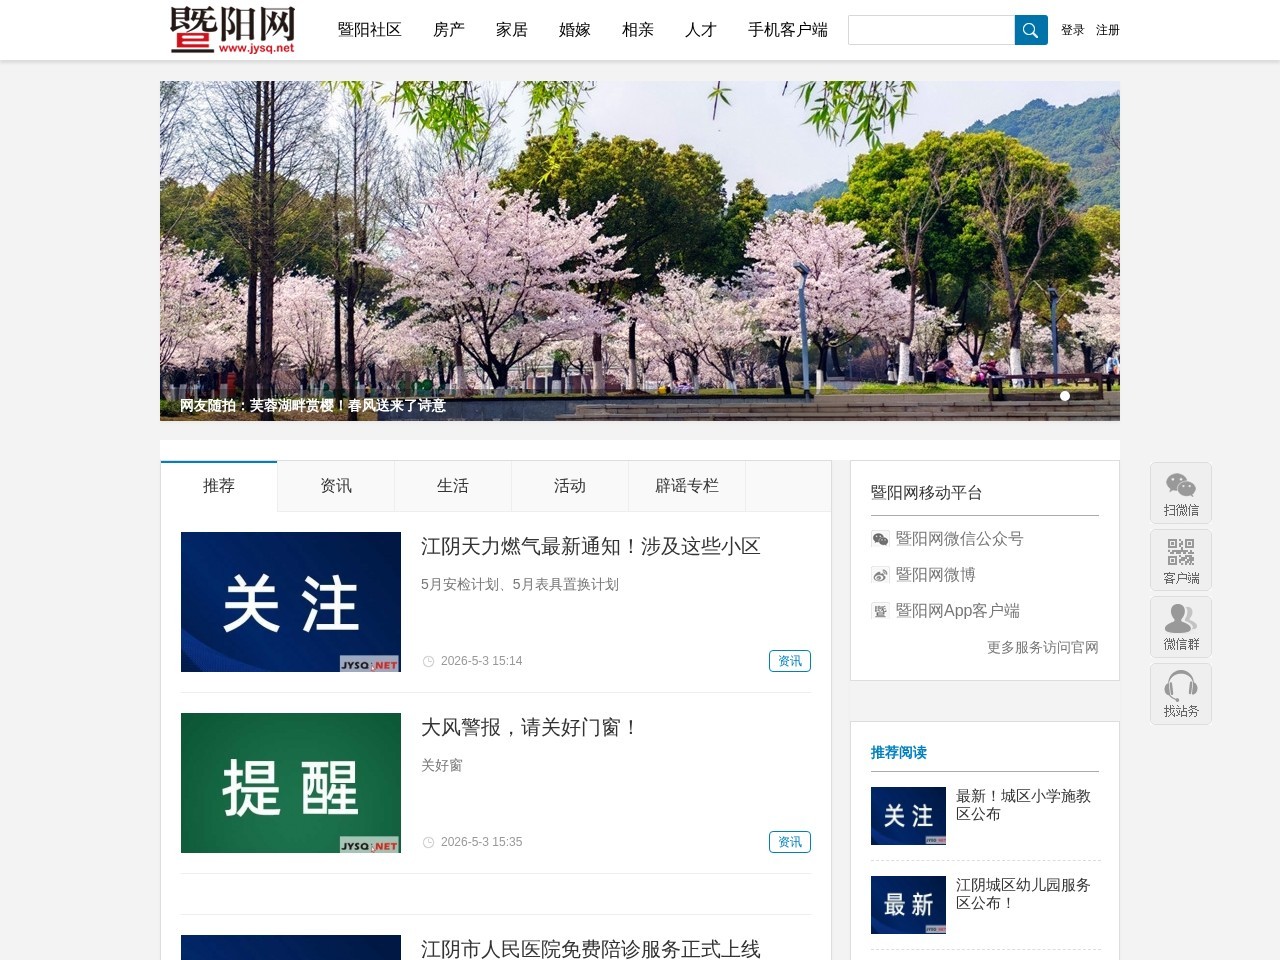The height and width of the screenshot is (960, 1280).
Task: Open 暨阳网App客户端 link
Action: coord(957,611)
